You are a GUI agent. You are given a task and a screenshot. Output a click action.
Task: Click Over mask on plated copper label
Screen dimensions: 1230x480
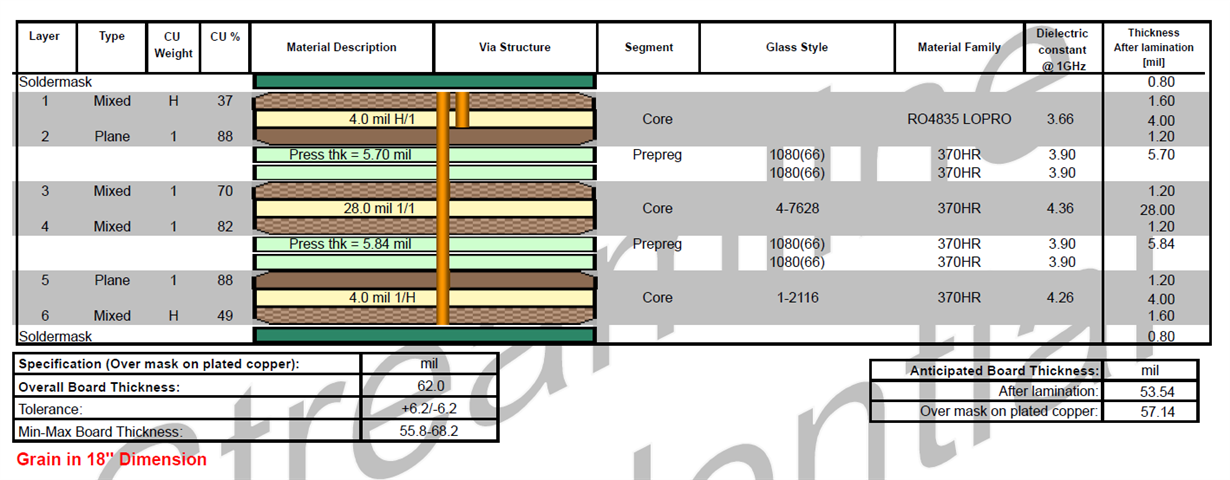pyautogui.click(x=1008, y=411)
